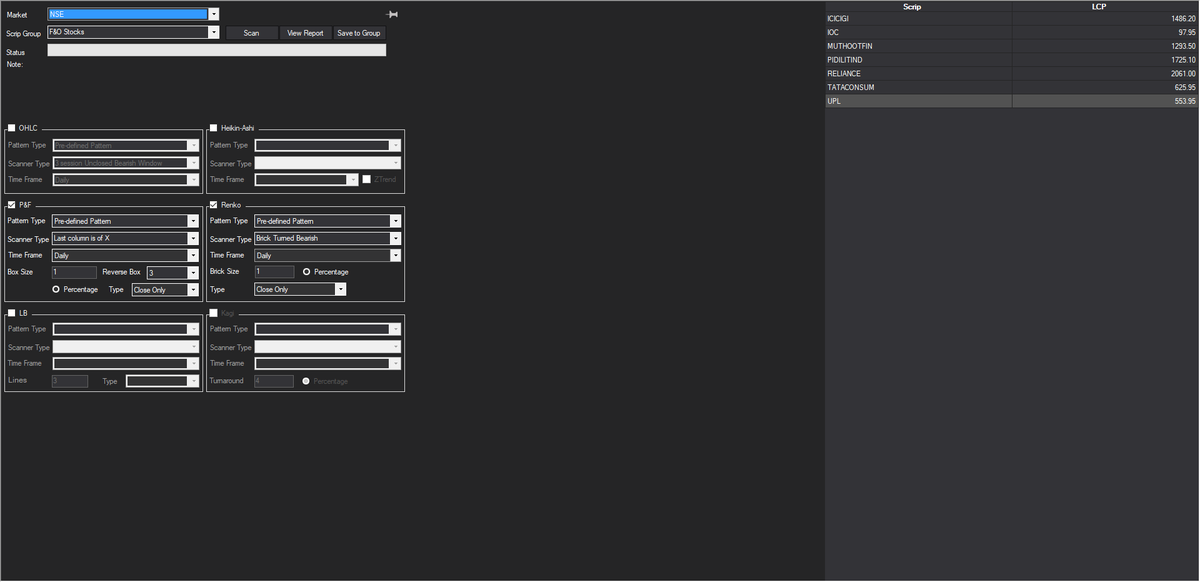Open OHLC Time Frame dropdown showing Daily

[126, 180]
